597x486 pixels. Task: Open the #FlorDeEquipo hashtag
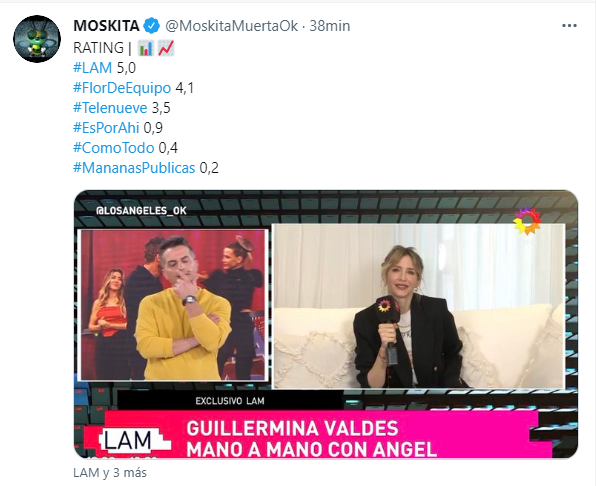click(x=122, y=88)
